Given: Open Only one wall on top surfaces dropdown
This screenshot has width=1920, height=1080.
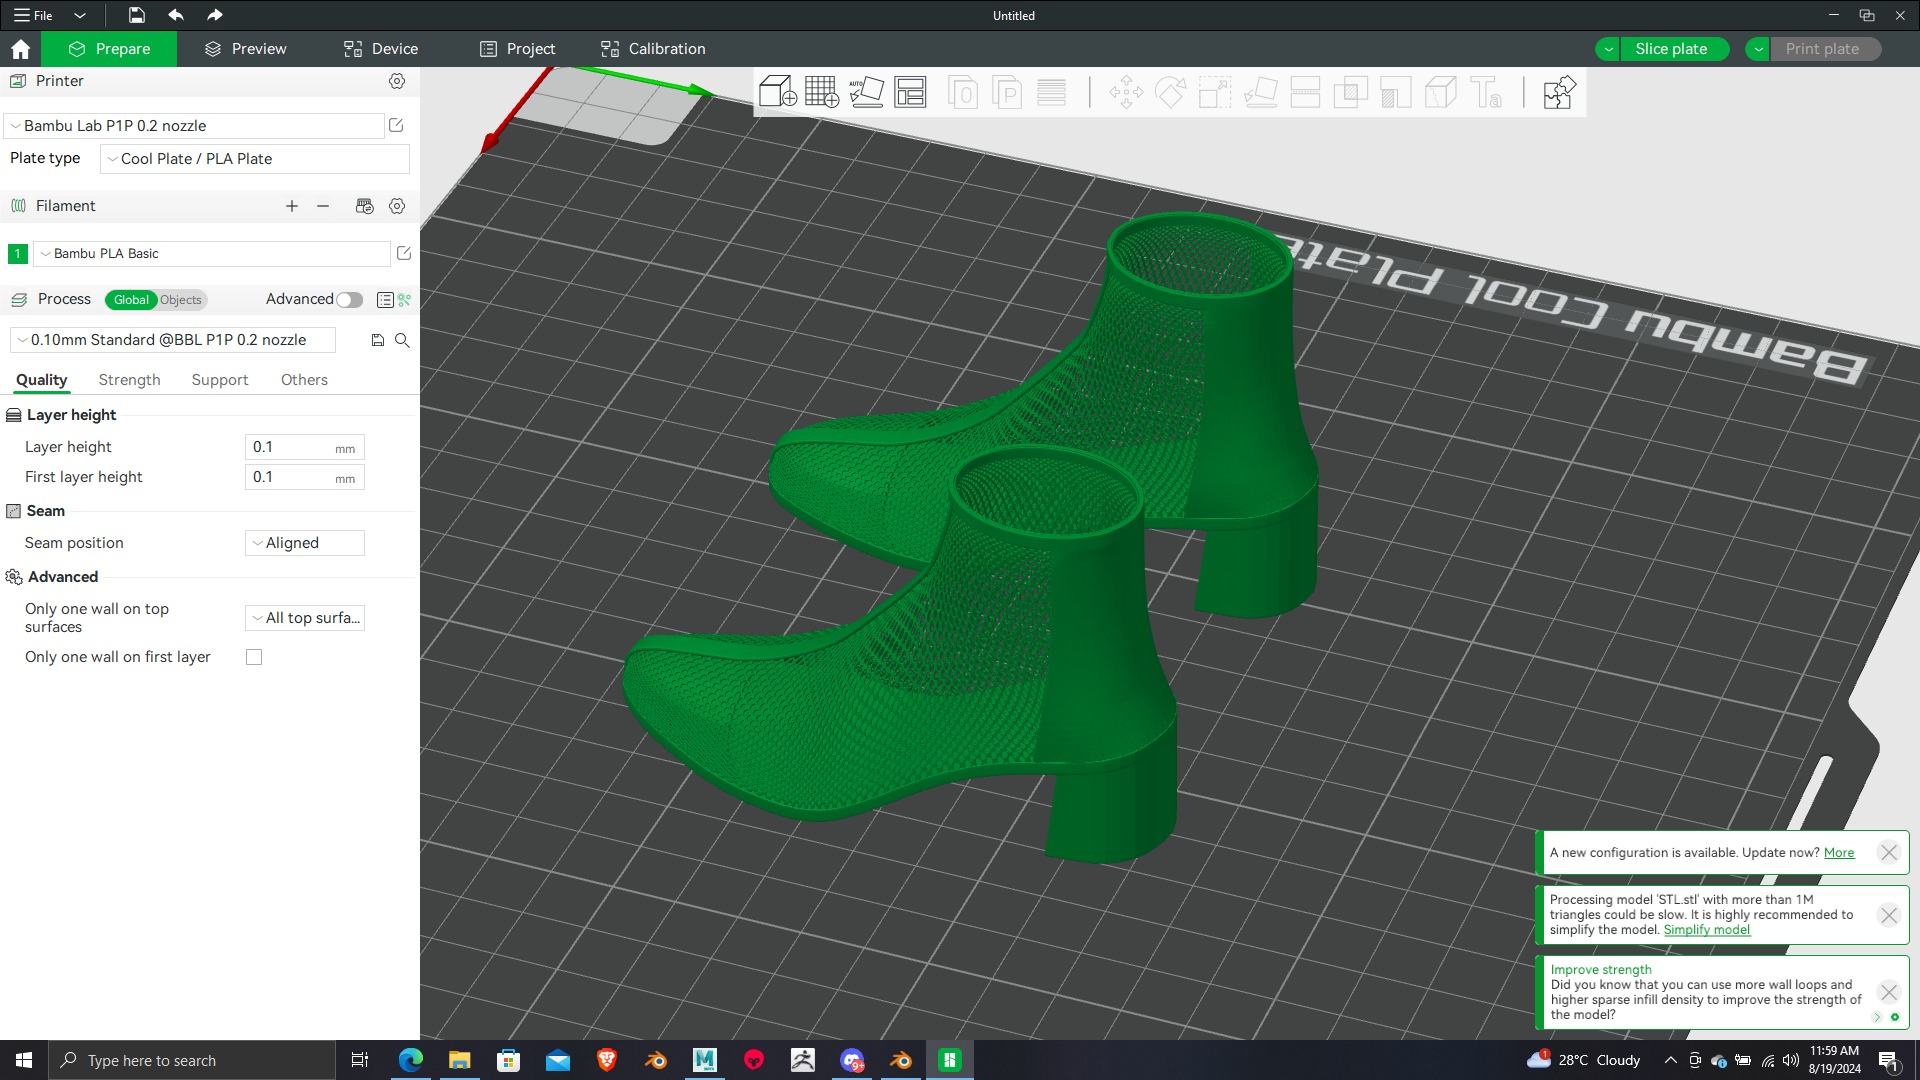Looking at the screenshot, I should click(305, 618).
